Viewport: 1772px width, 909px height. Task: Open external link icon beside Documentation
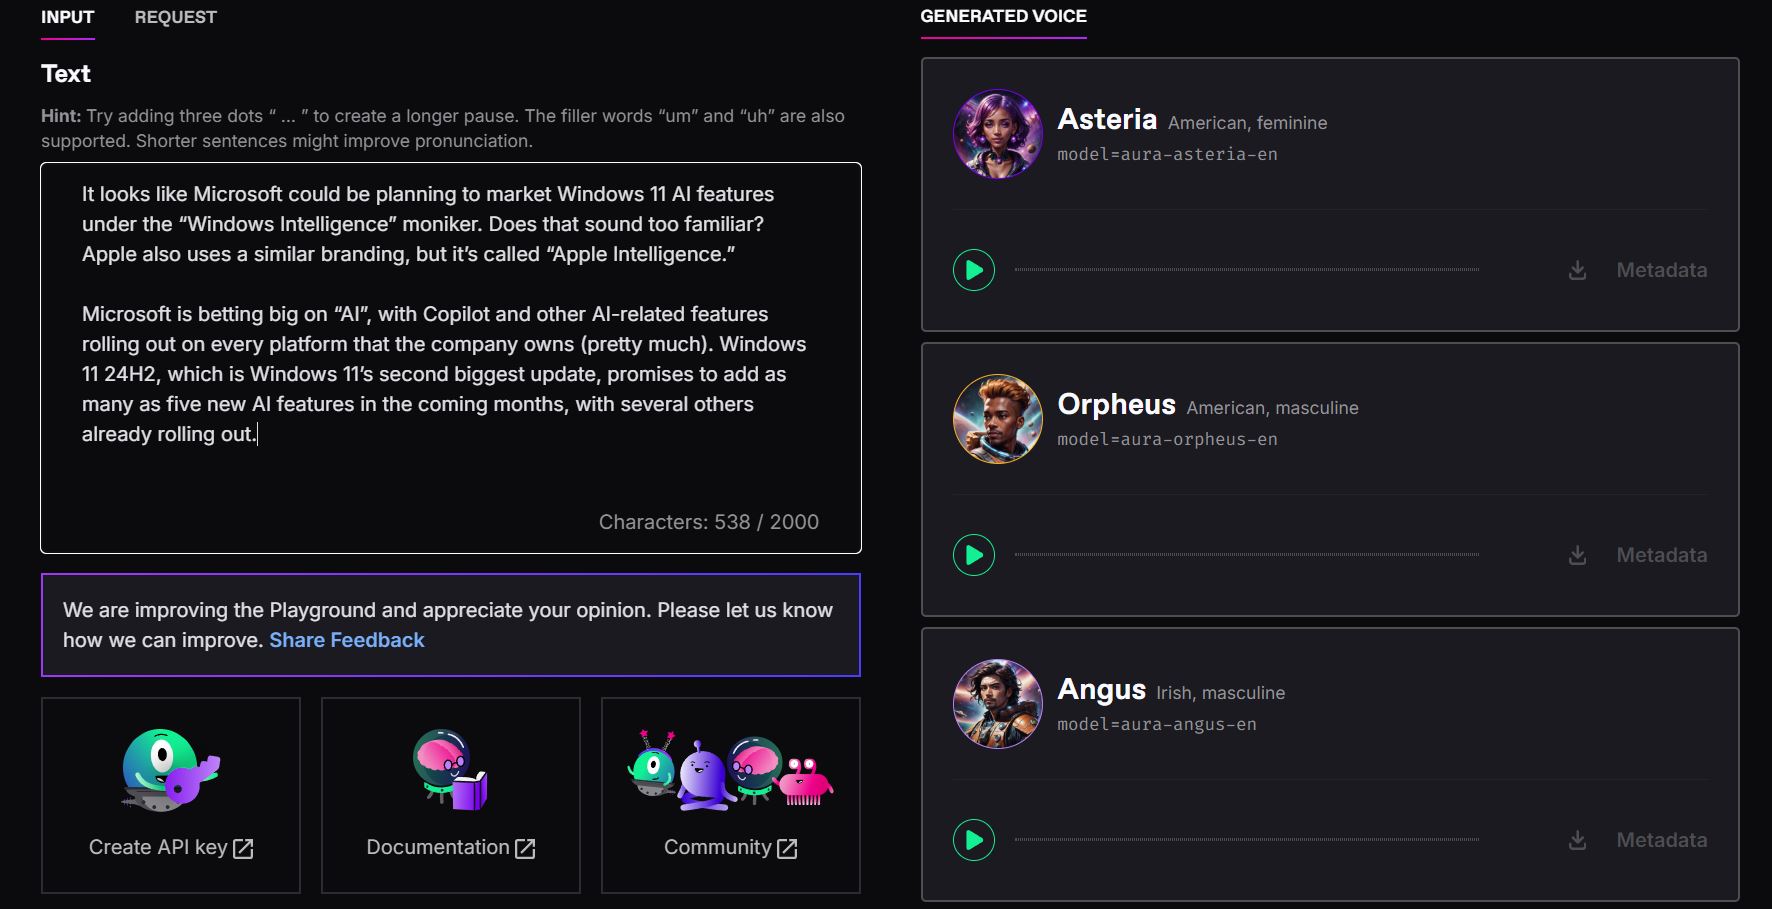[525, 849]
